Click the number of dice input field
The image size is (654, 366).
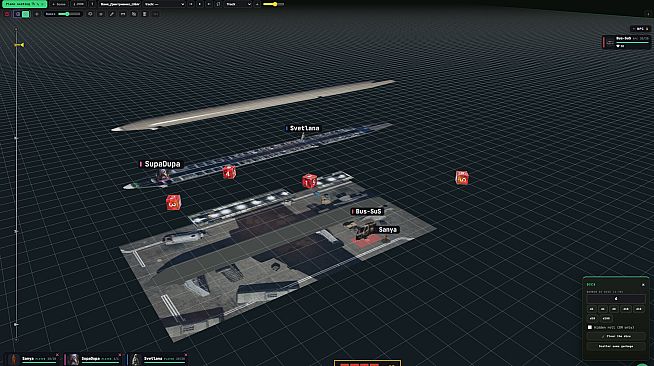click(616, 299)
